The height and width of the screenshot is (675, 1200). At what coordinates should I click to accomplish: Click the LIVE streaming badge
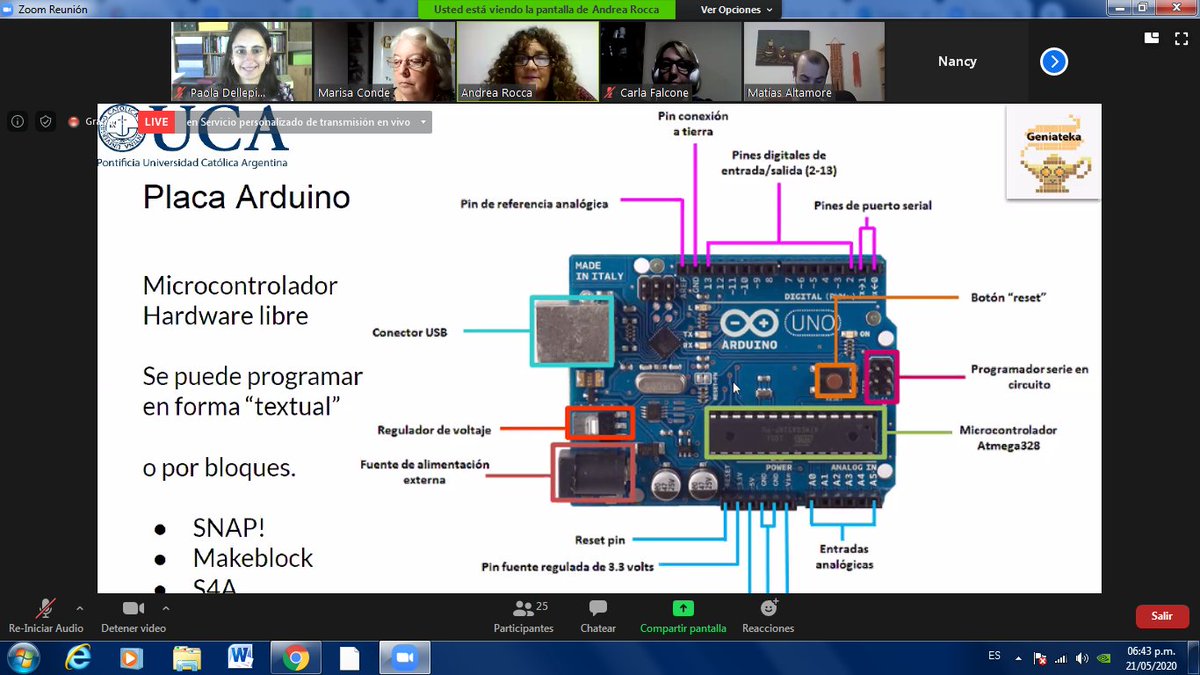click(x=155, y=121)
